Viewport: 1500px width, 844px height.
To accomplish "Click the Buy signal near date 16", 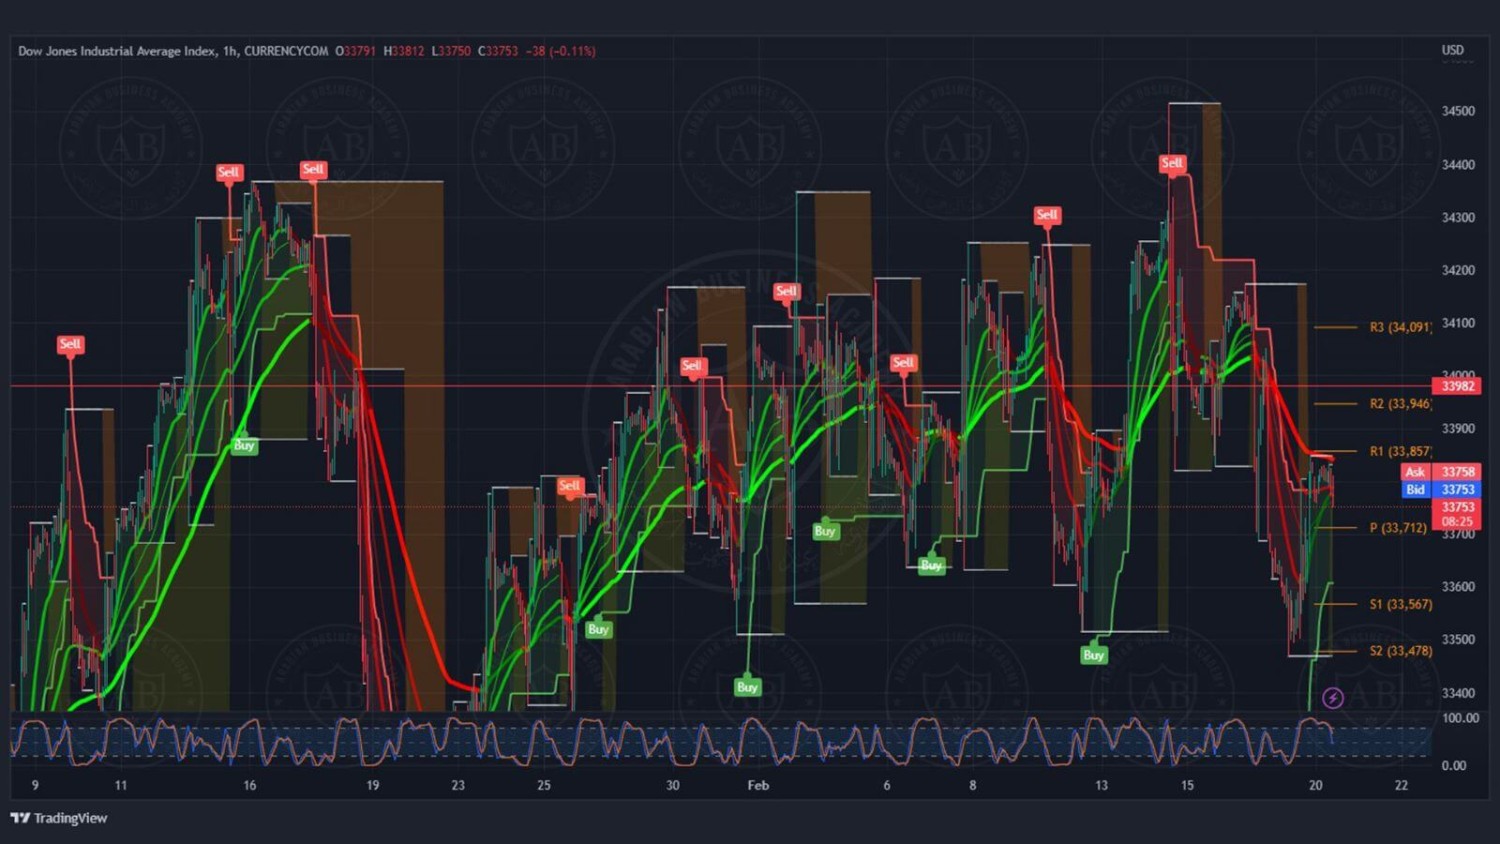I will tap(244, 446).
